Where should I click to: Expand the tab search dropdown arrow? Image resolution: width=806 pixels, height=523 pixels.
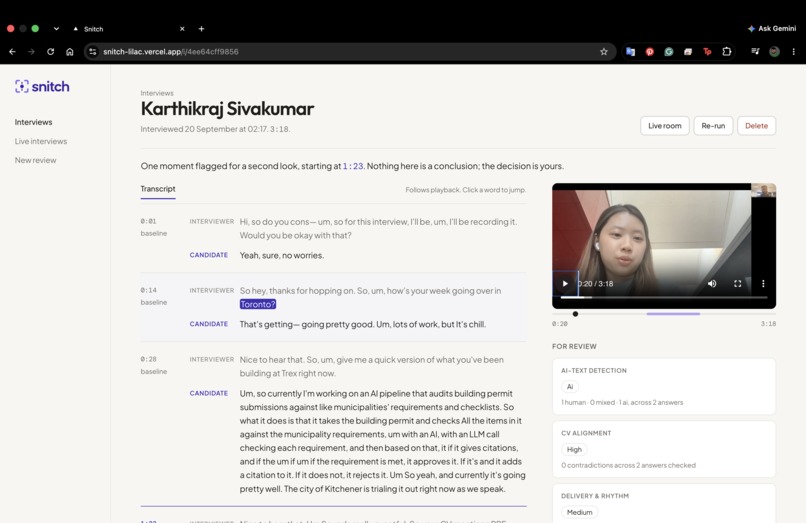[56, 29]
